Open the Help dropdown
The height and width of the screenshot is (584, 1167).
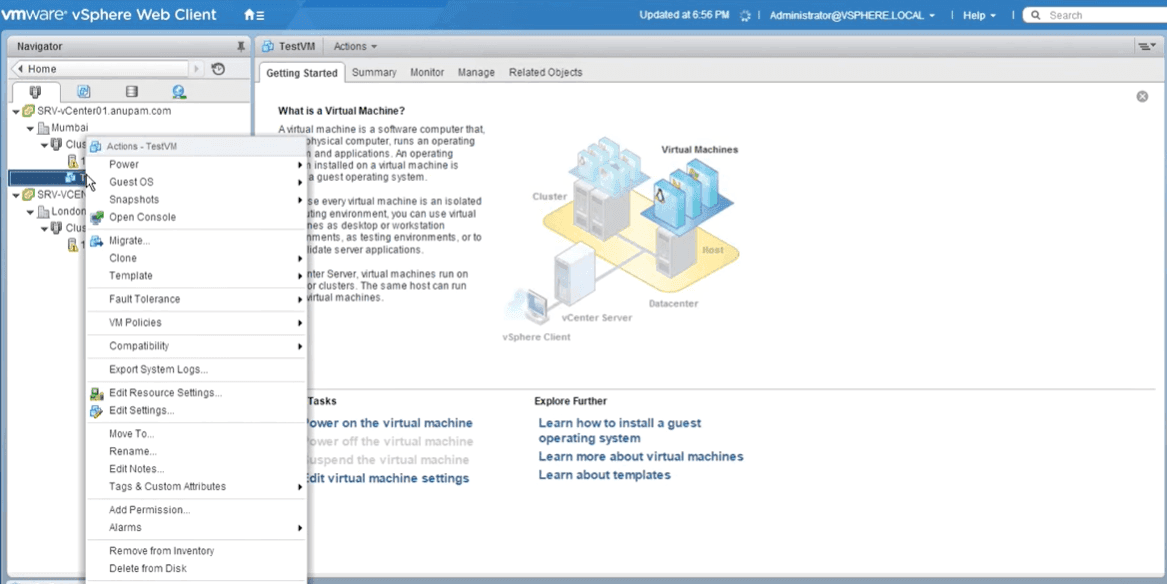coord(979,15)
